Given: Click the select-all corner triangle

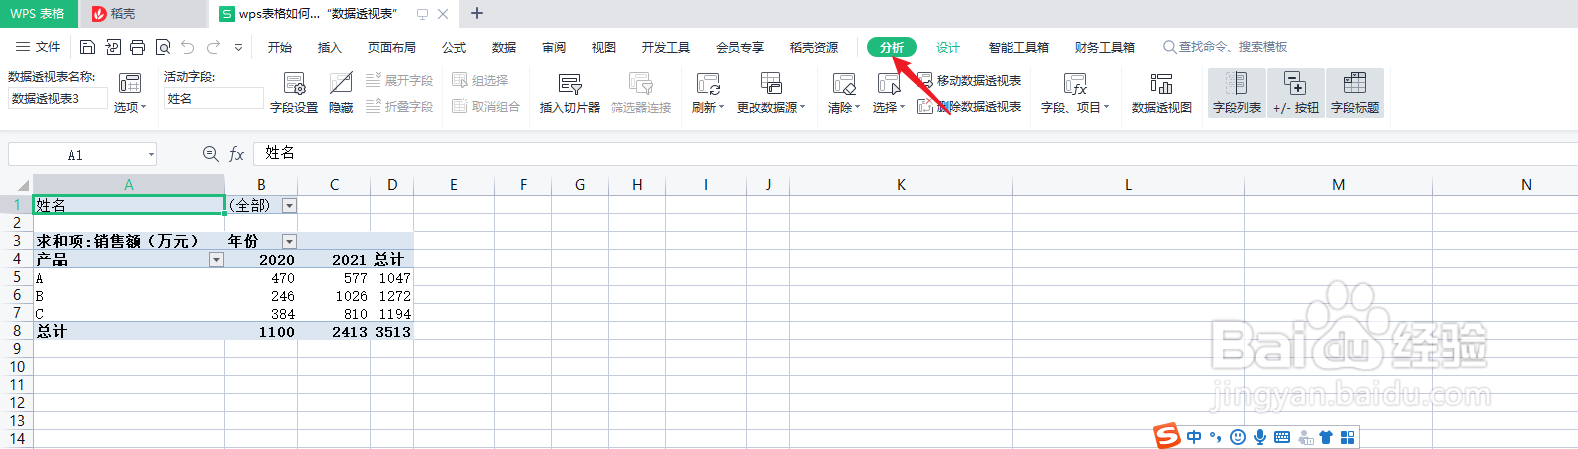Looking at the screenshot, I should coord(24,185).
